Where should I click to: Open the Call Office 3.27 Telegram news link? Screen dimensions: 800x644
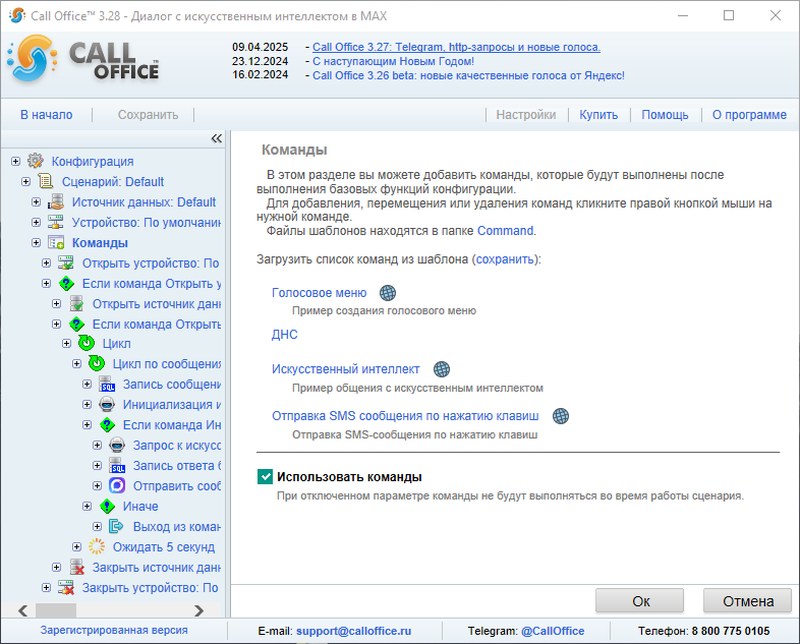[456, 47]
